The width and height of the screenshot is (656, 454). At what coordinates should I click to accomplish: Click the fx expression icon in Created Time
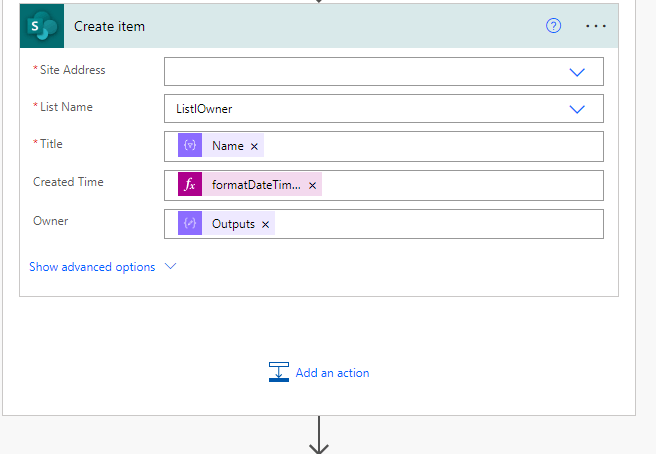(x=190, y=184)
